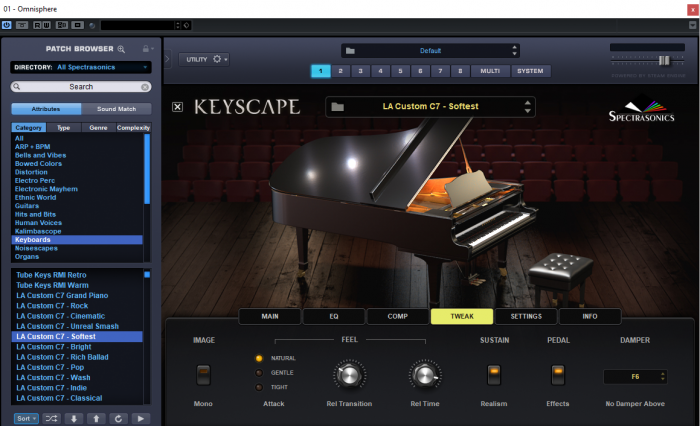This screenshot has height=426, width=700.
Task: Toggle plugin power button in host toolbar
Action: 7,25
